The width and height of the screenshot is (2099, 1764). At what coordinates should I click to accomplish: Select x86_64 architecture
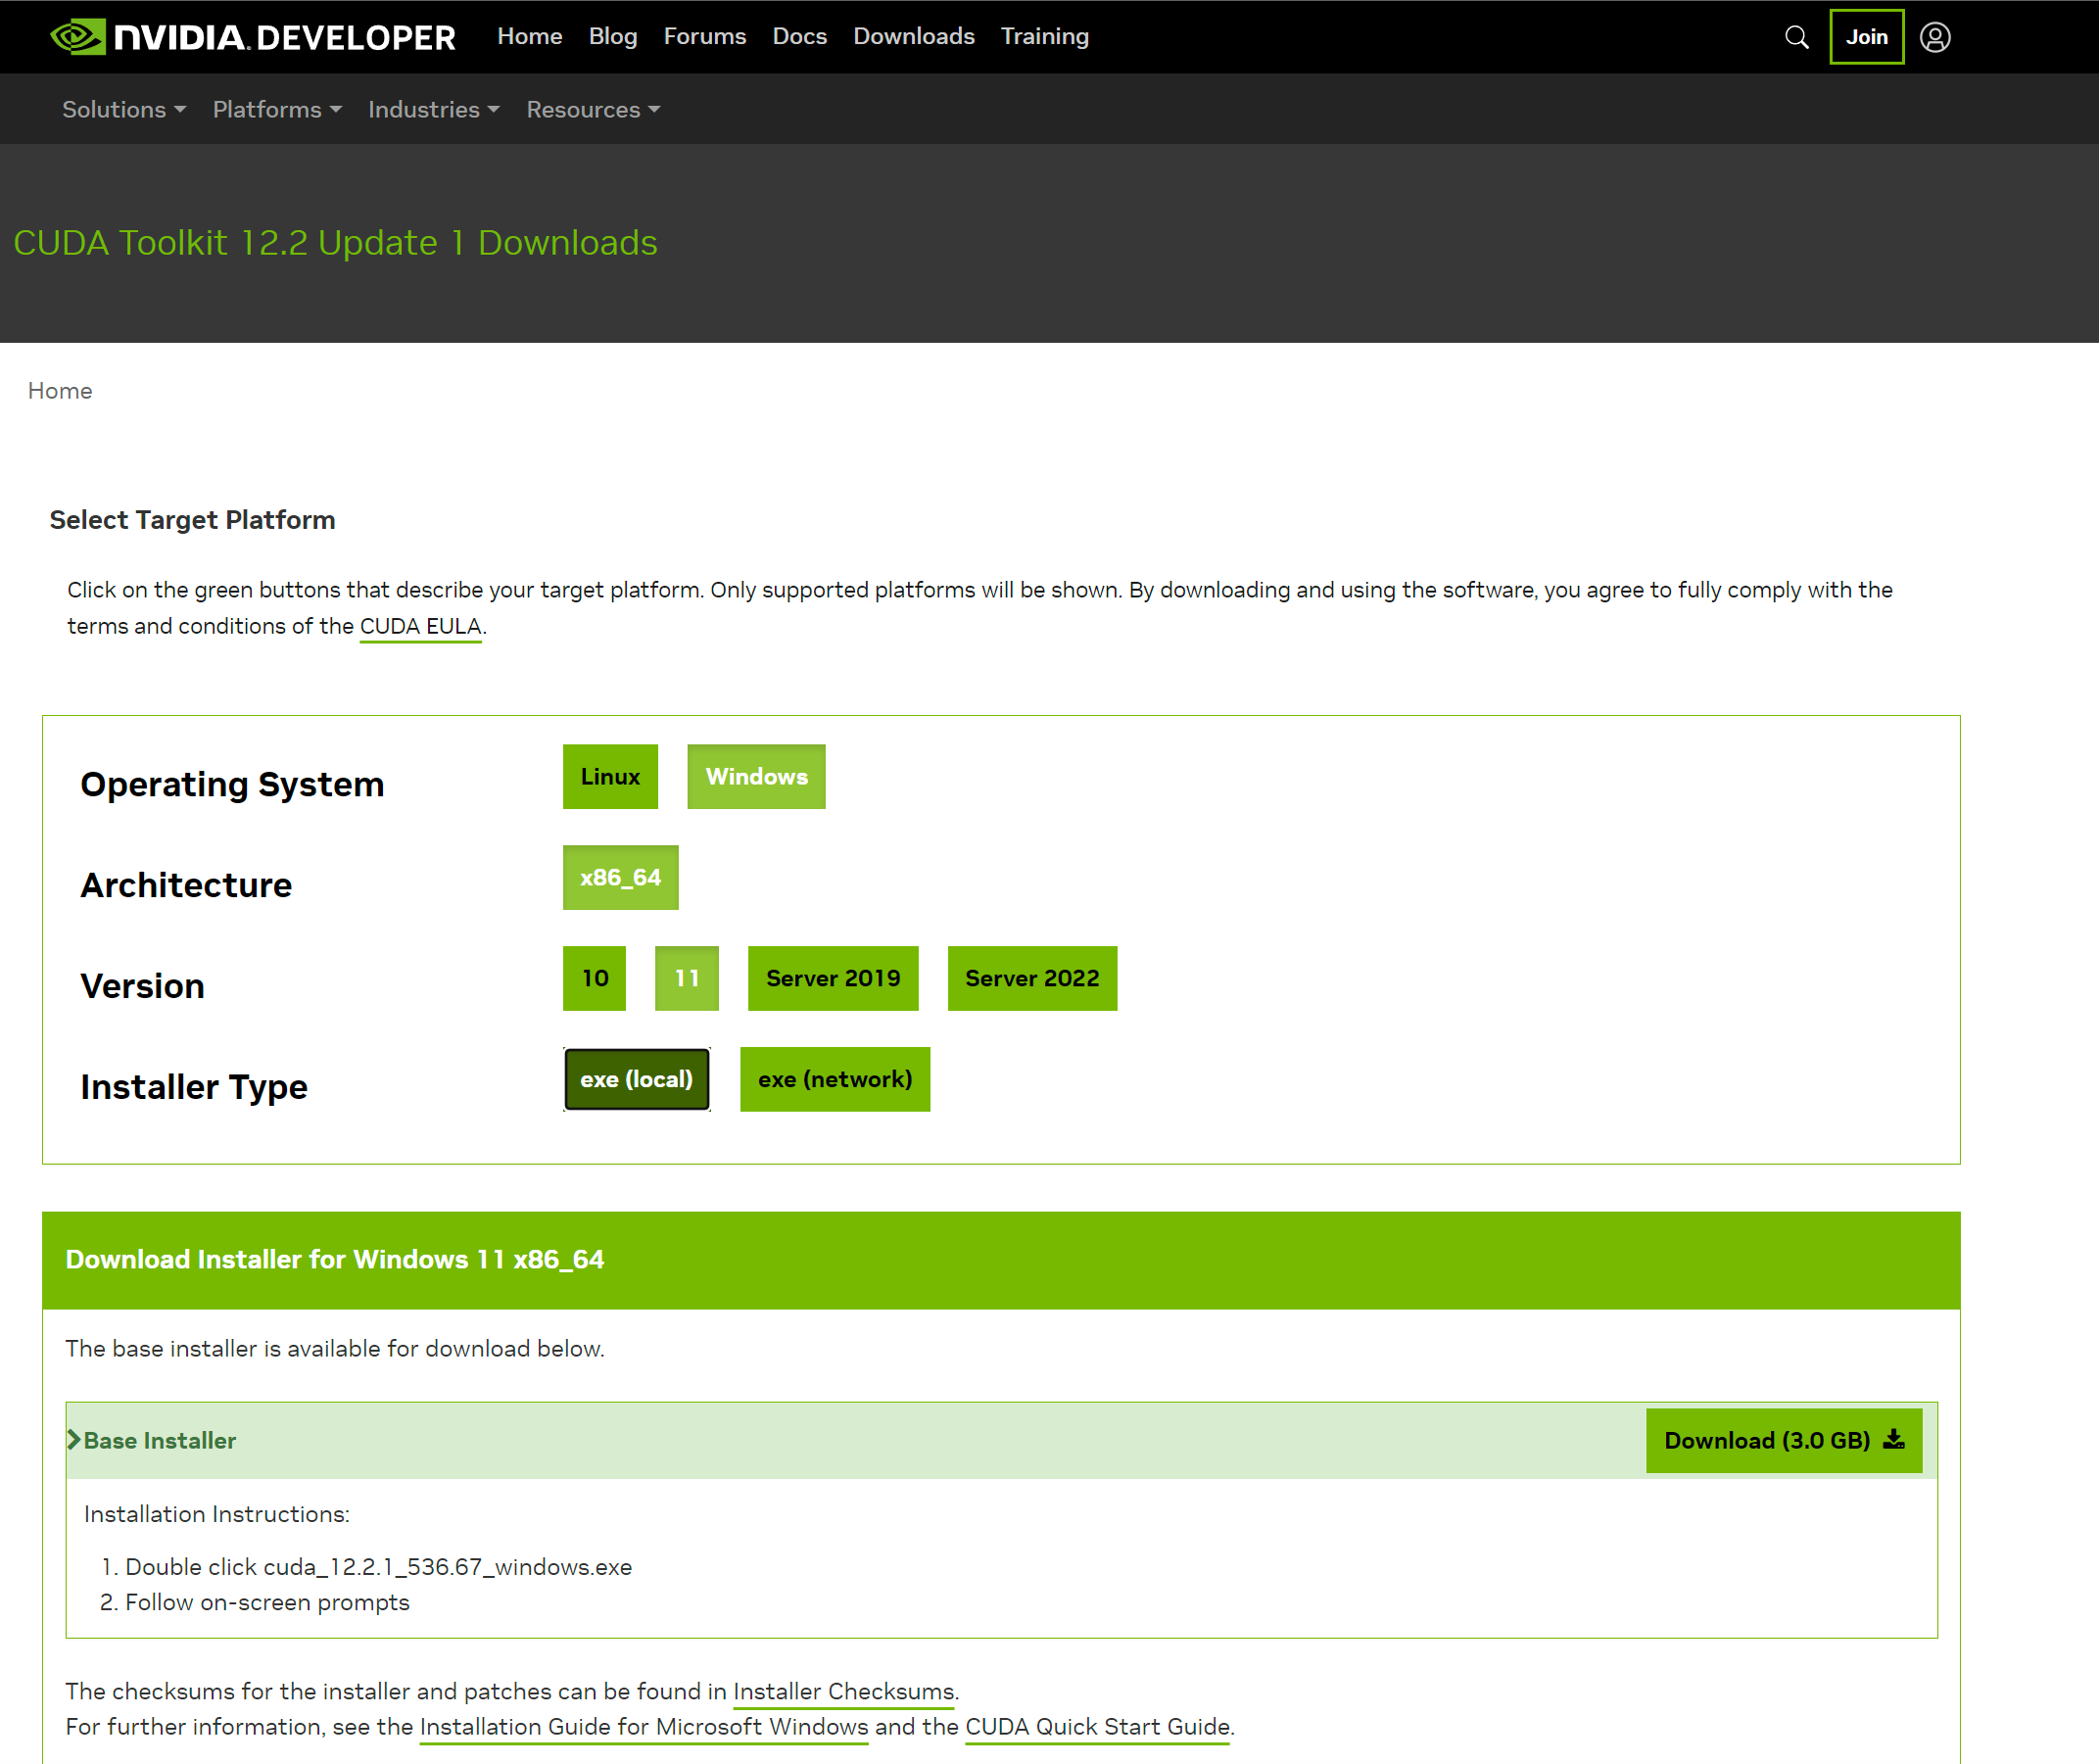pos(620,878)
